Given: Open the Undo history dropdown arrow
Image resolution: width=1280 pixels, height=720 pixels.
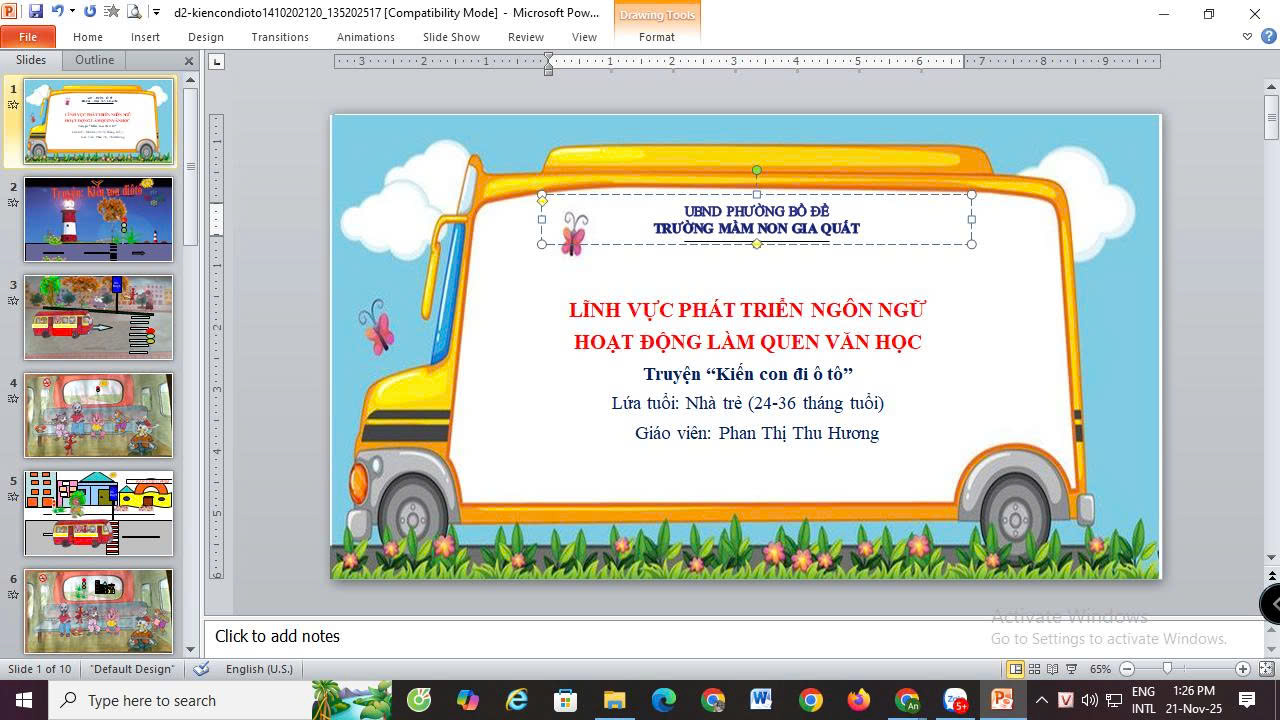Looking at the screenshot, I should (x=72, y=12).
